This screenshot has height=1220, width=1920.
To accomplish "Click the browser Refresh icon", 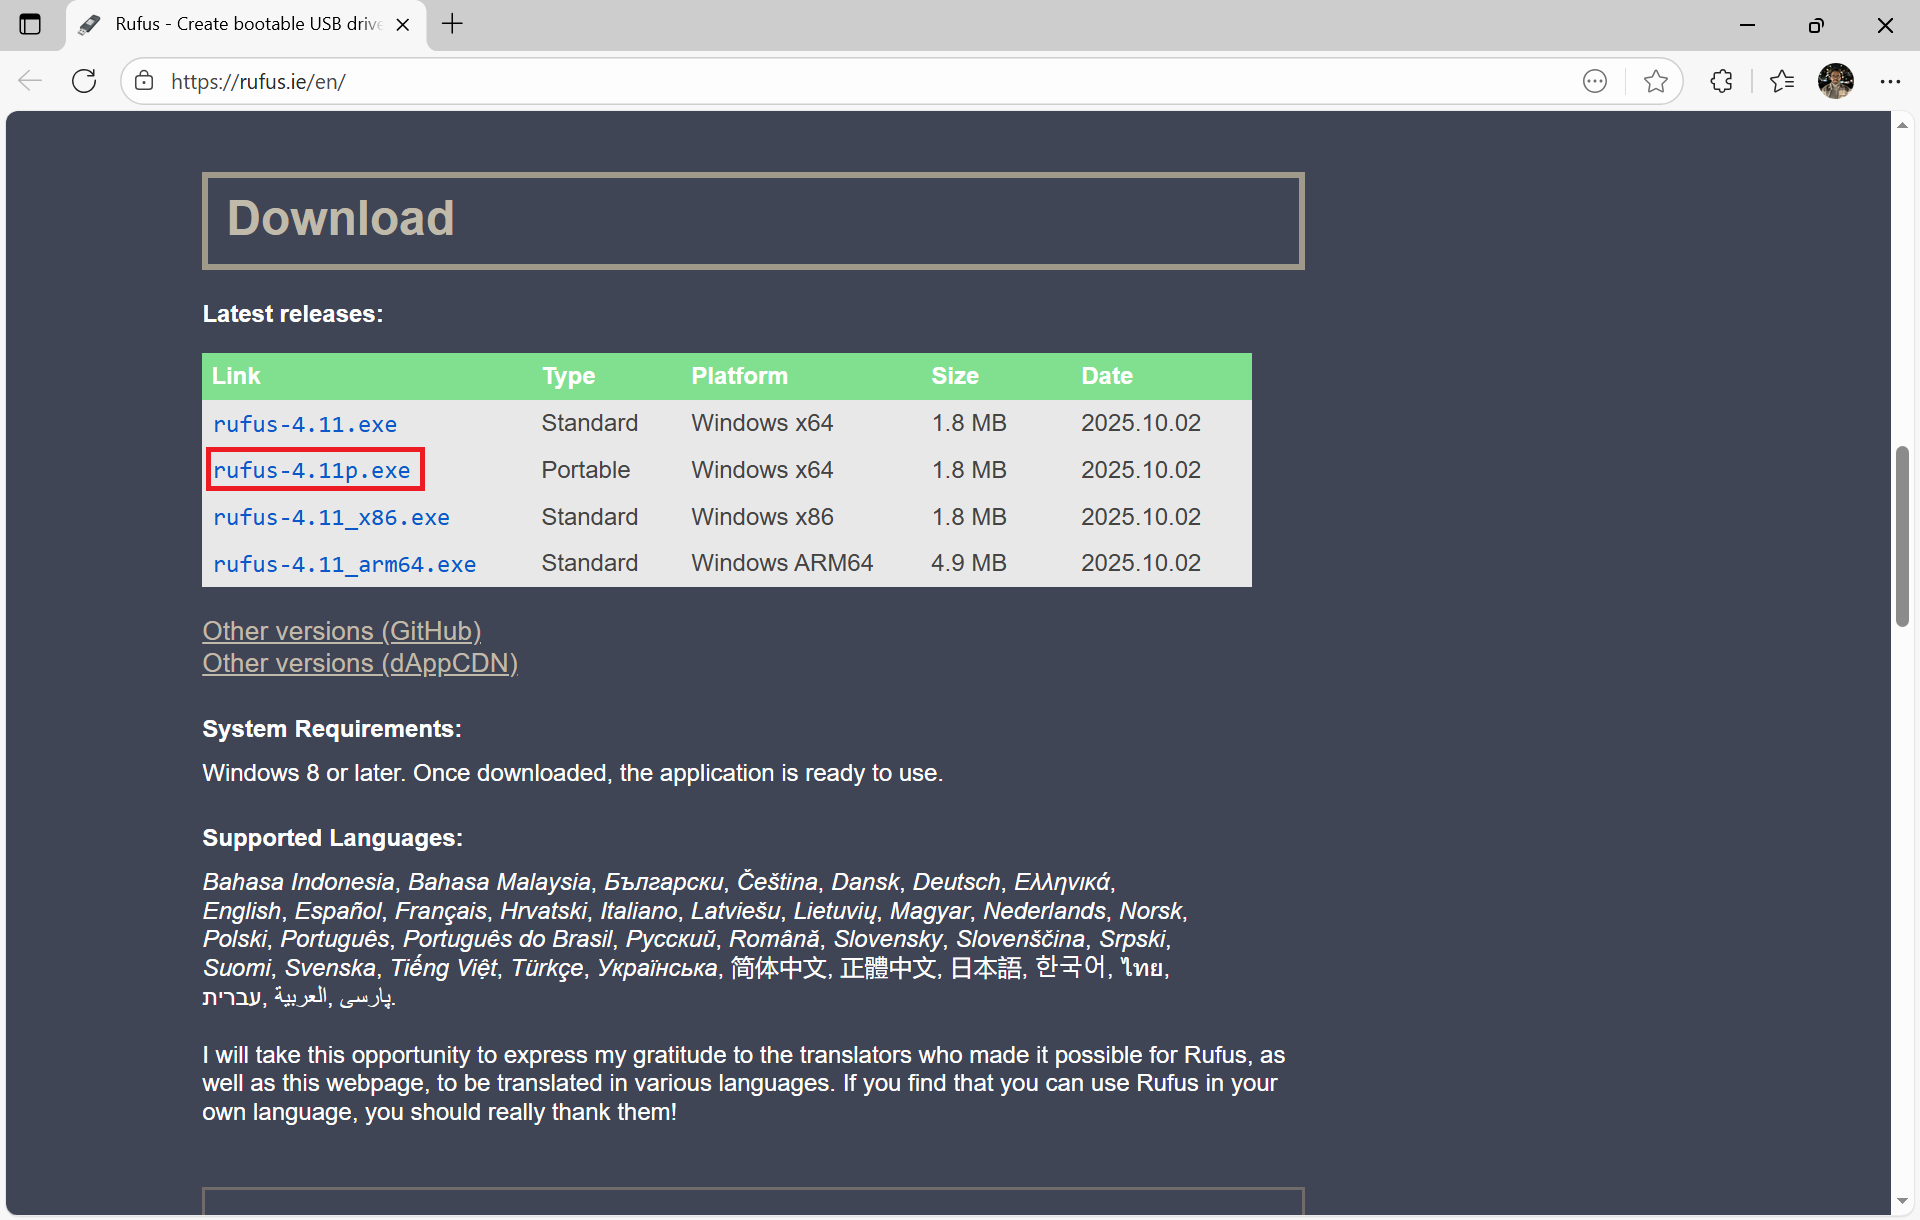I will [x=84, y=81].
